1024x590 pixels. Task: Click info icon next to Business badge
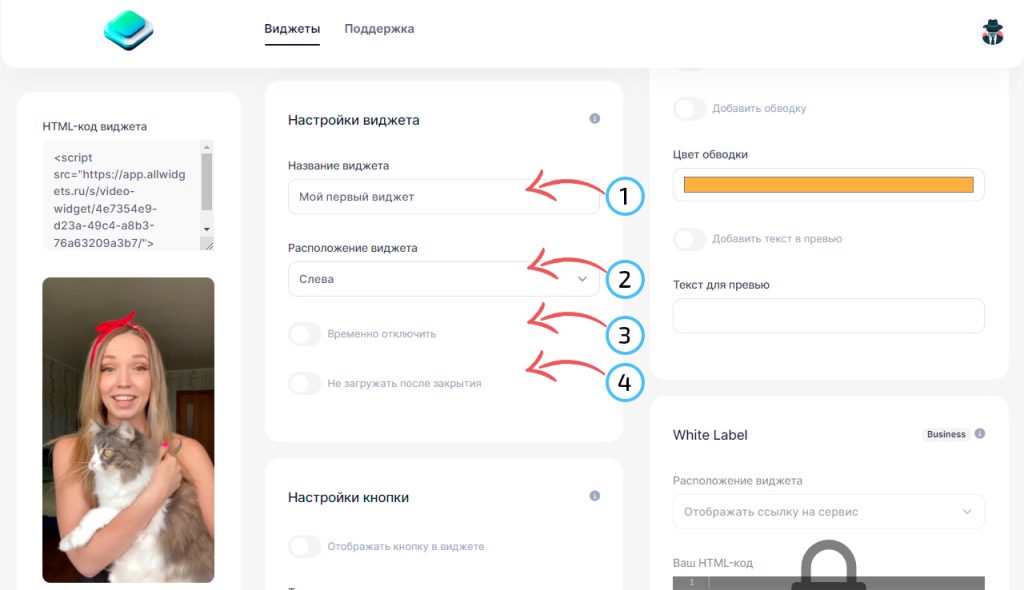(980, 433)
